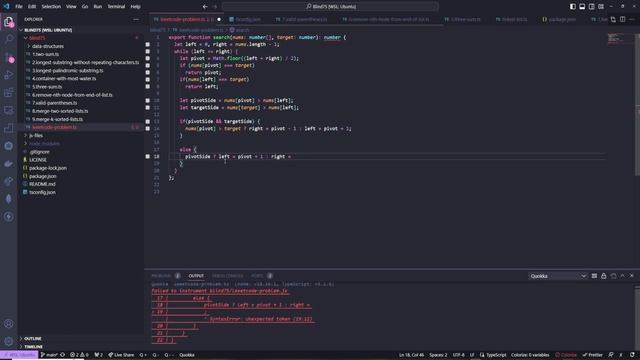Open the Extensions view icon
The width and height of the screenshot is (640, 360).
tap(9, 93)
